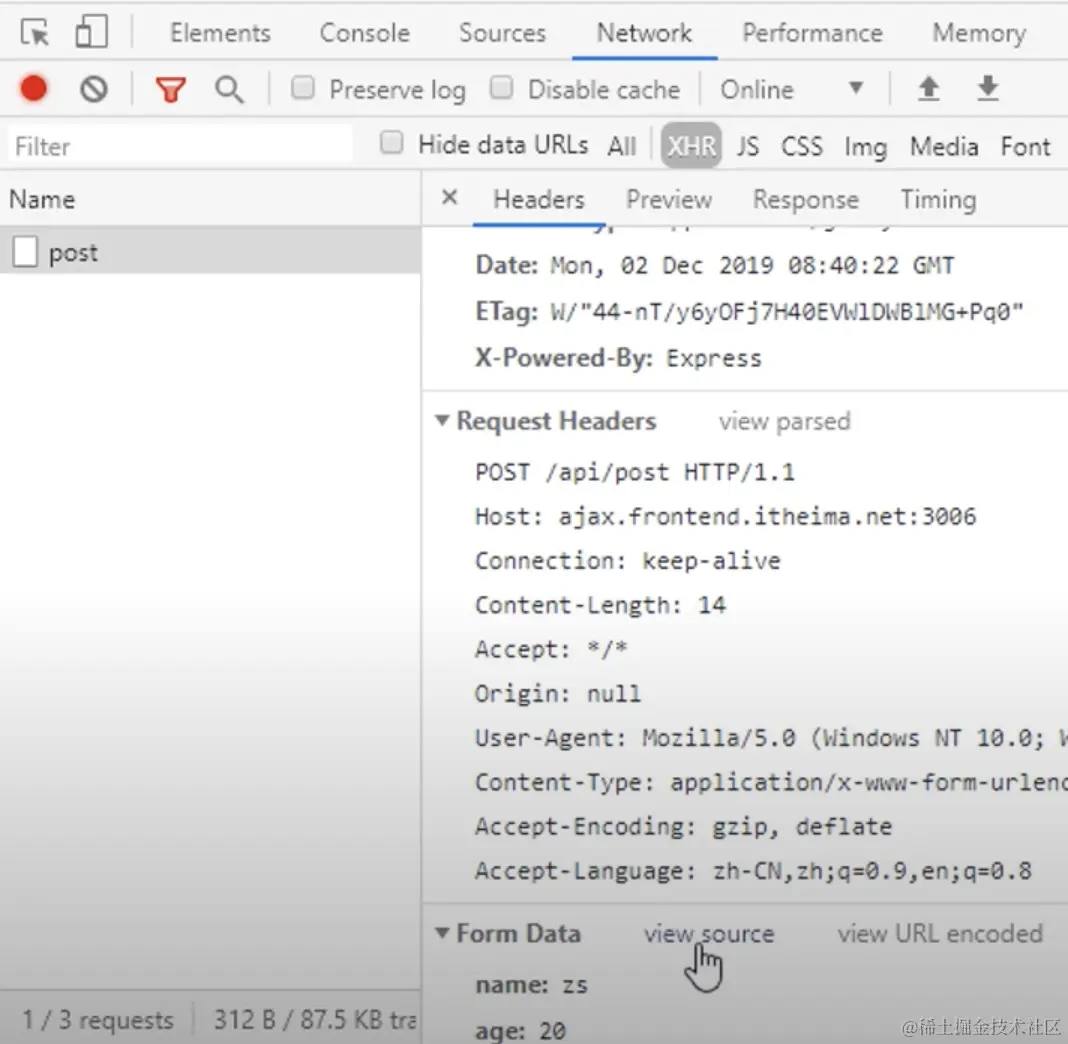Image resolution: width=1068 pixels, height=1044 pixels.
Task: Select the User-Agent header line
Action: click(771, 738)
